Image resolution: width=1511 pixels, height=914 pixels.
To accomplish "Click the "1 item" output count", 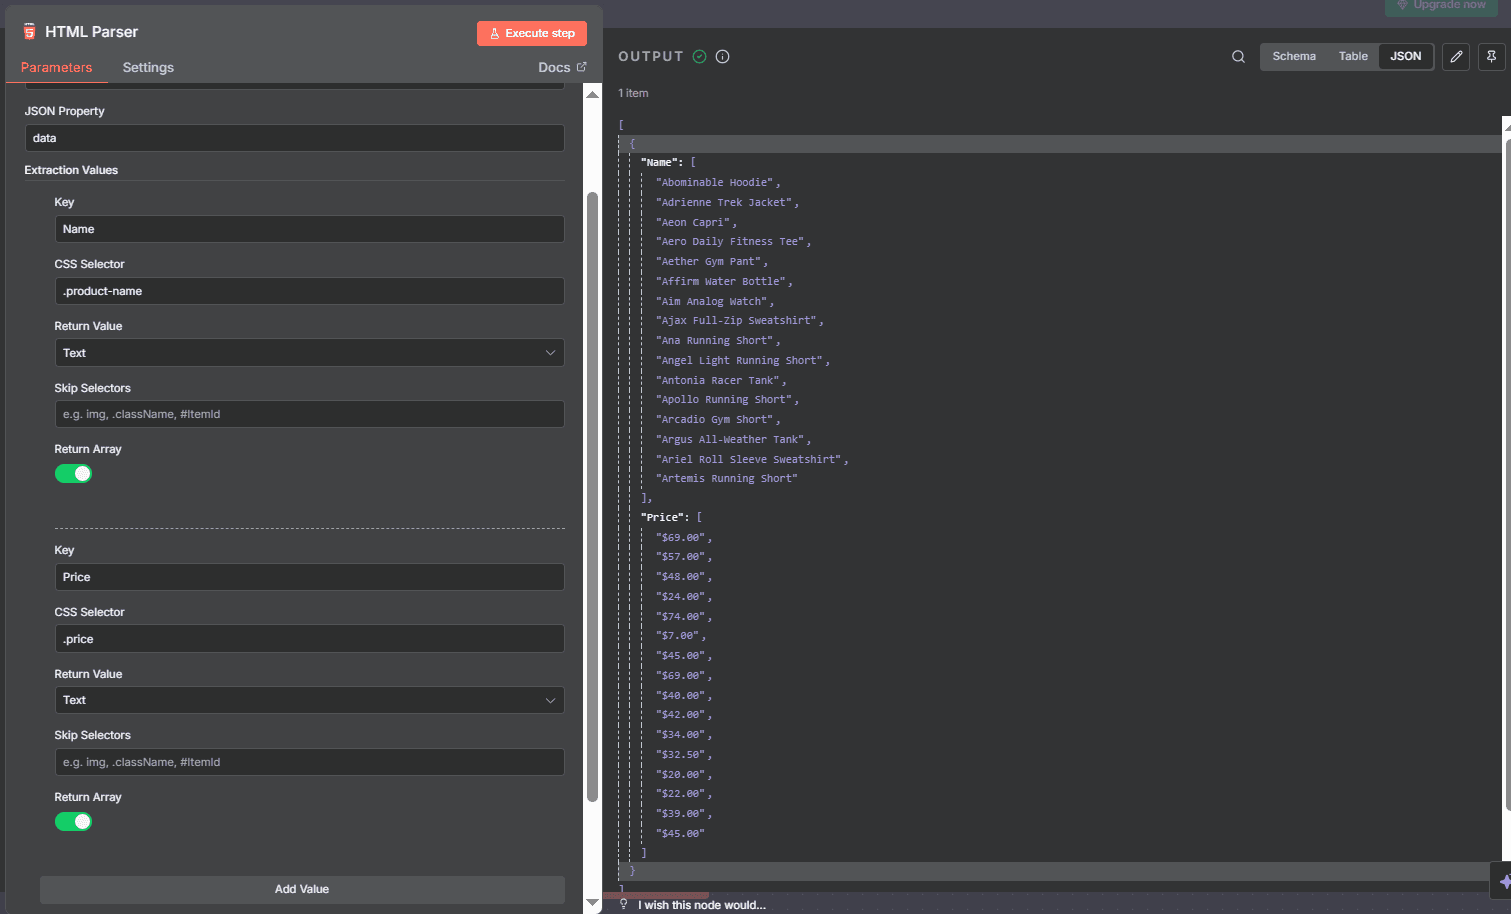I will tap(633, 93).
